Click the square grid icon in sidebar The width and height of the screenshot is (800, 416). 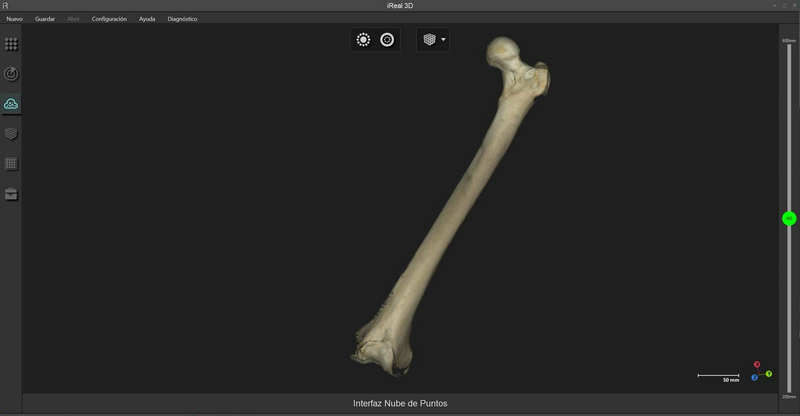pyautogui.click(x=11, y=163)
